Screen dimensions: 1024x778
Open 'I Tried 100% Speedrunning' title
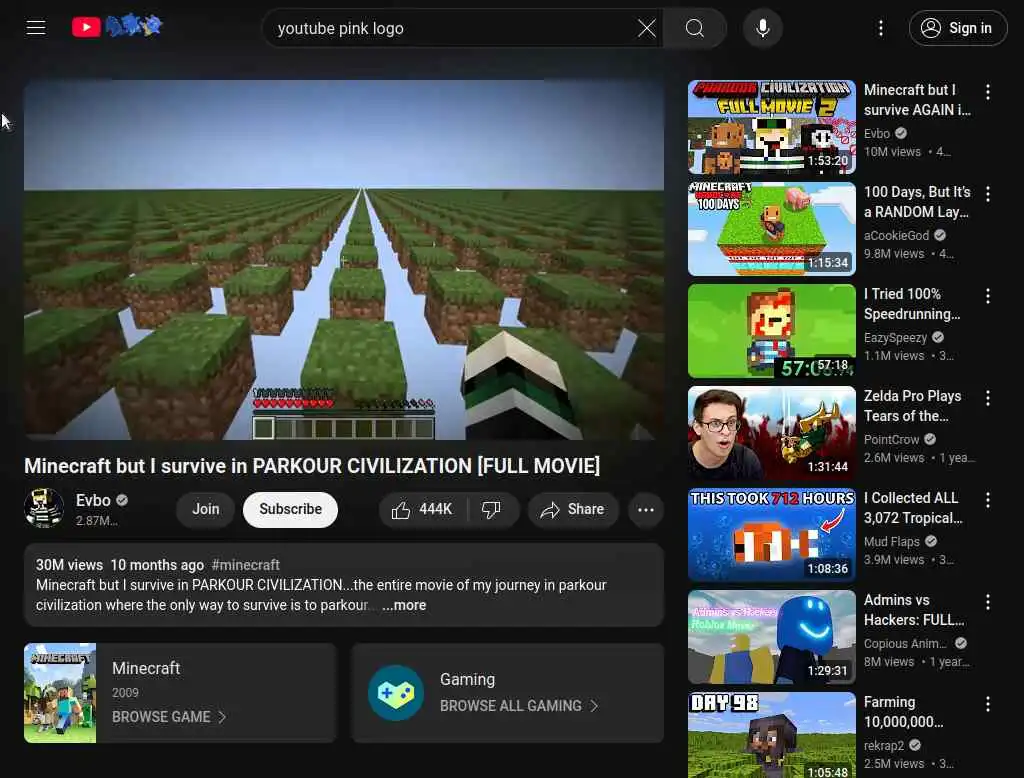[x=912, y=304]
